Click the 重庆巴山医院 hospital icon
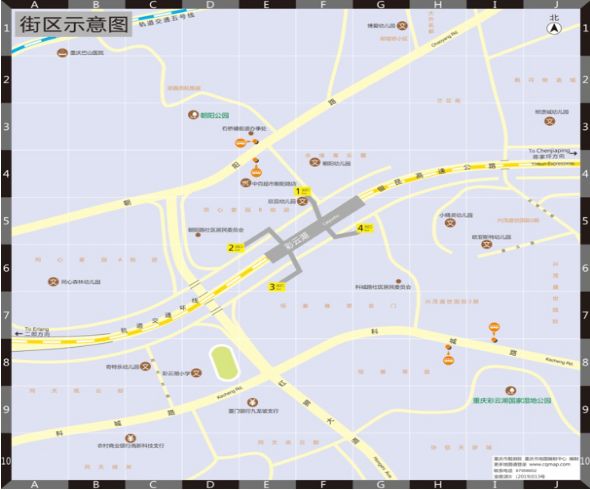Viewport: 590px width, 490px height. [62, 53]
